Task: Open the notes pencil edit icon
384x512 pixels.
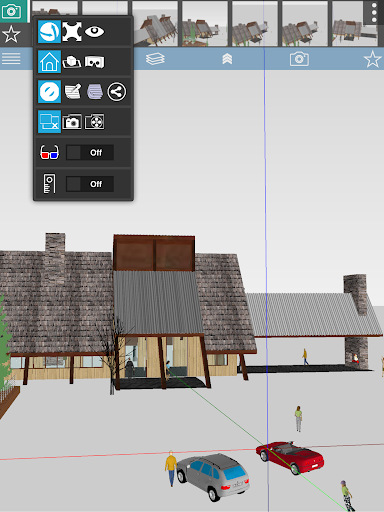Action: click(x=72, y=92)
